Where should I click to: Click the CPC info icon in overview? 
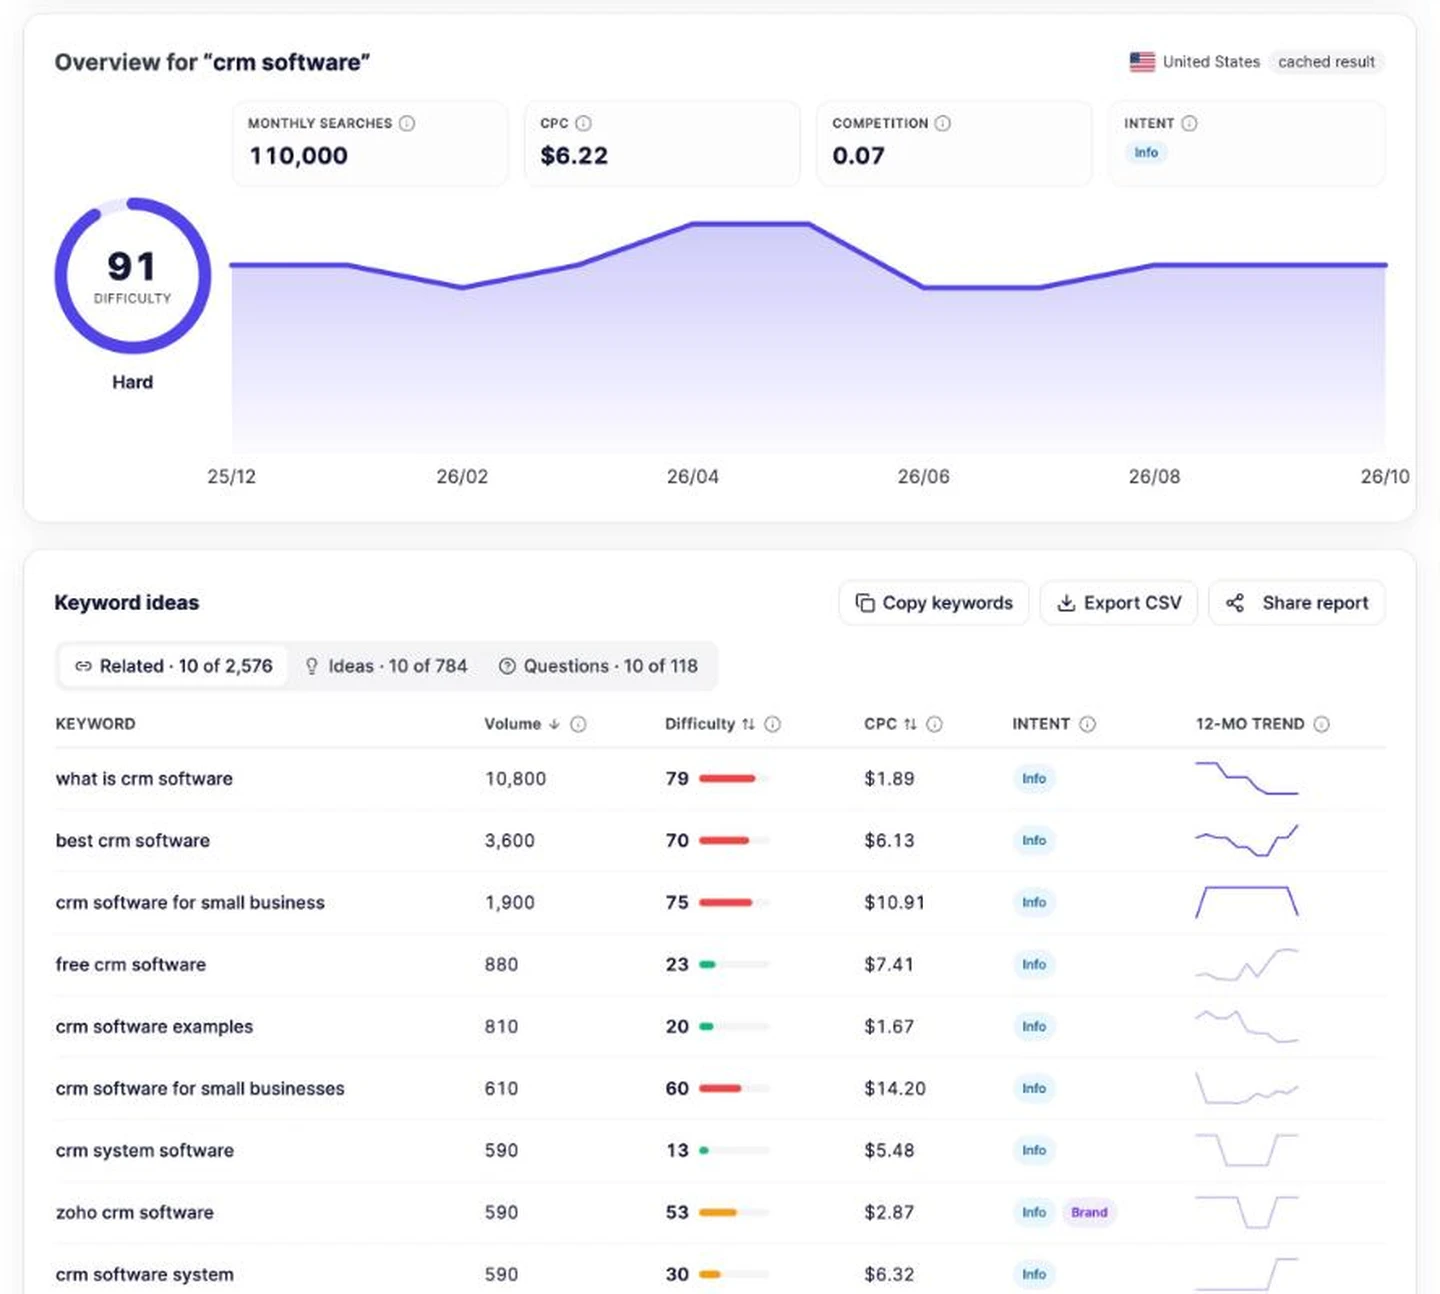coord(584,123)
